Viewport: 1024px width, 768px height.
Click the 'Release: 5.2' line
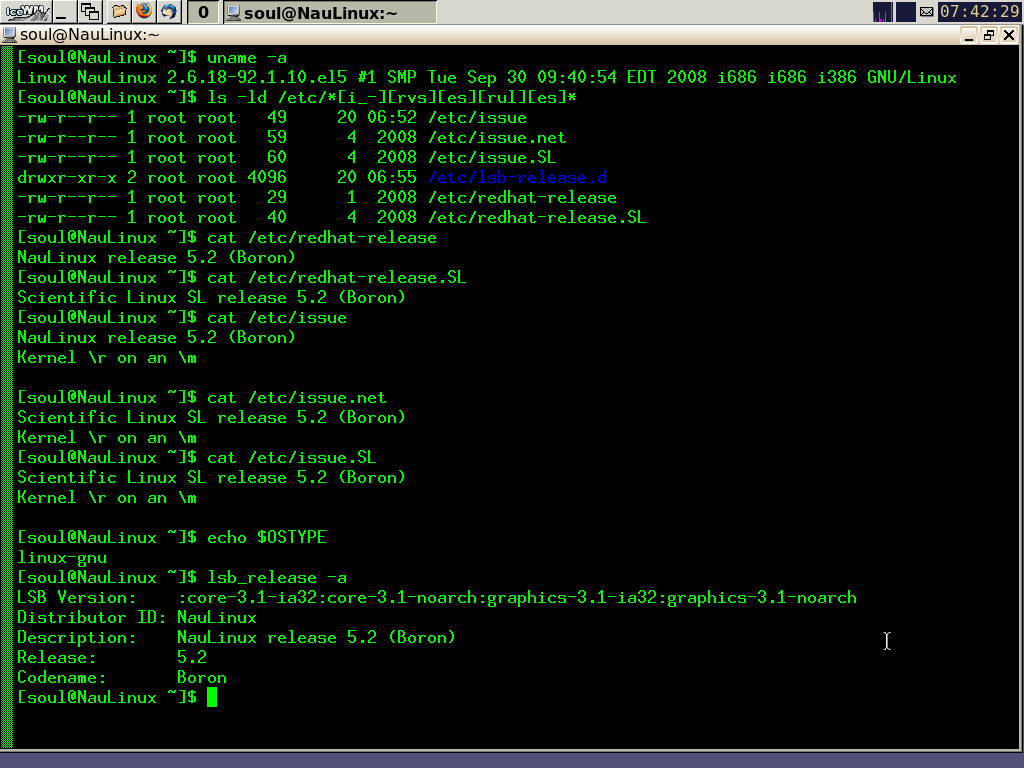click(x=112, y=658)
